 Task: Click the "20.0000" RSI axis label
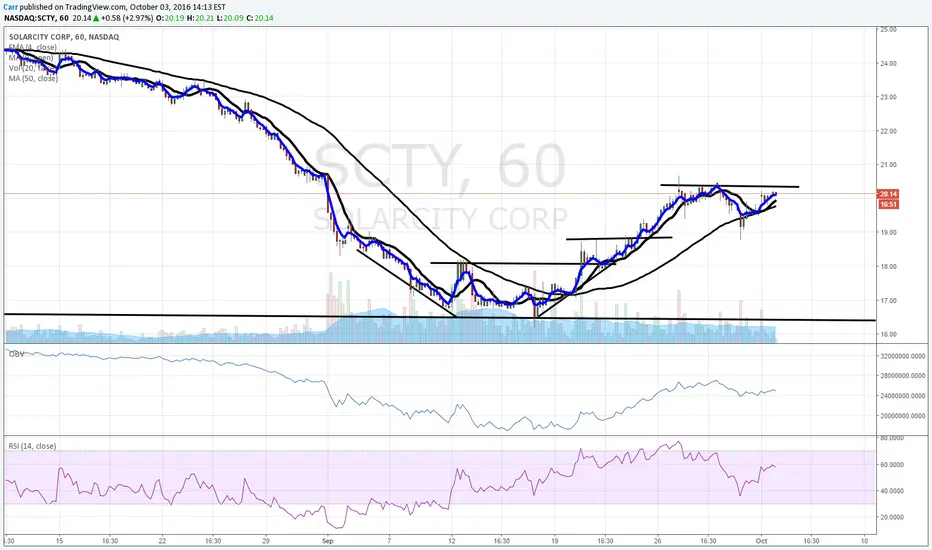point(892,517)
